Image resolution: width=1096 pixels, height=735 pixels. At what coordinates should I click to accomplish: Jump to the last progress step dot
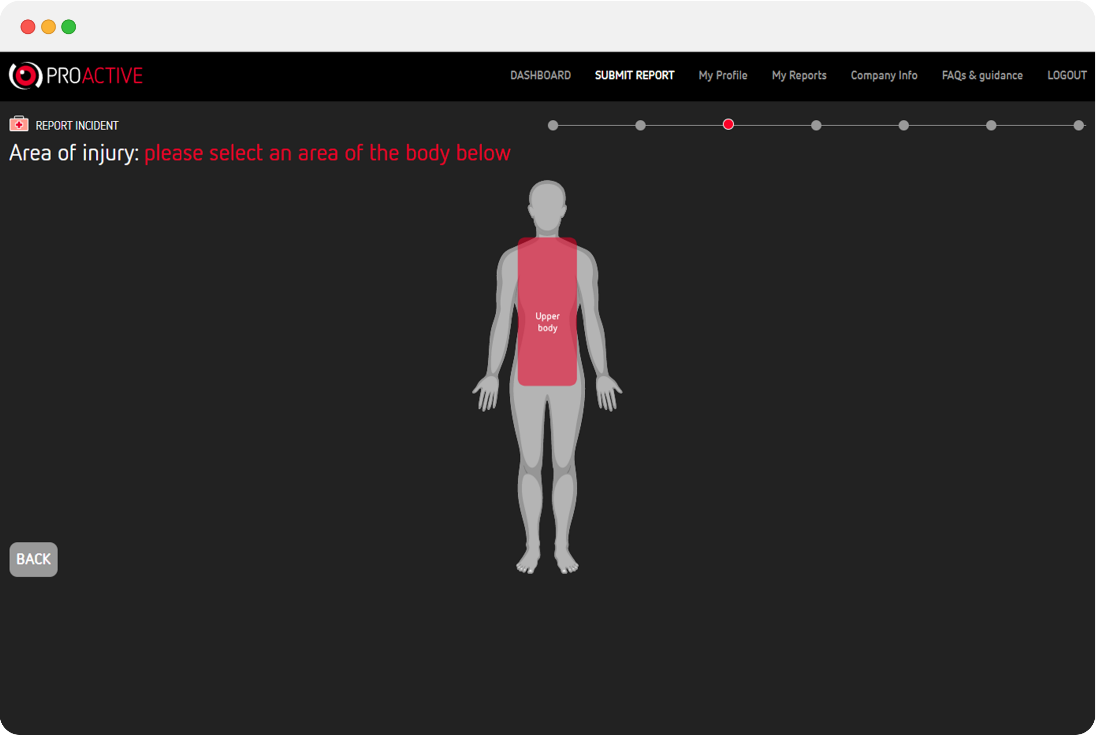point(1079,125)
